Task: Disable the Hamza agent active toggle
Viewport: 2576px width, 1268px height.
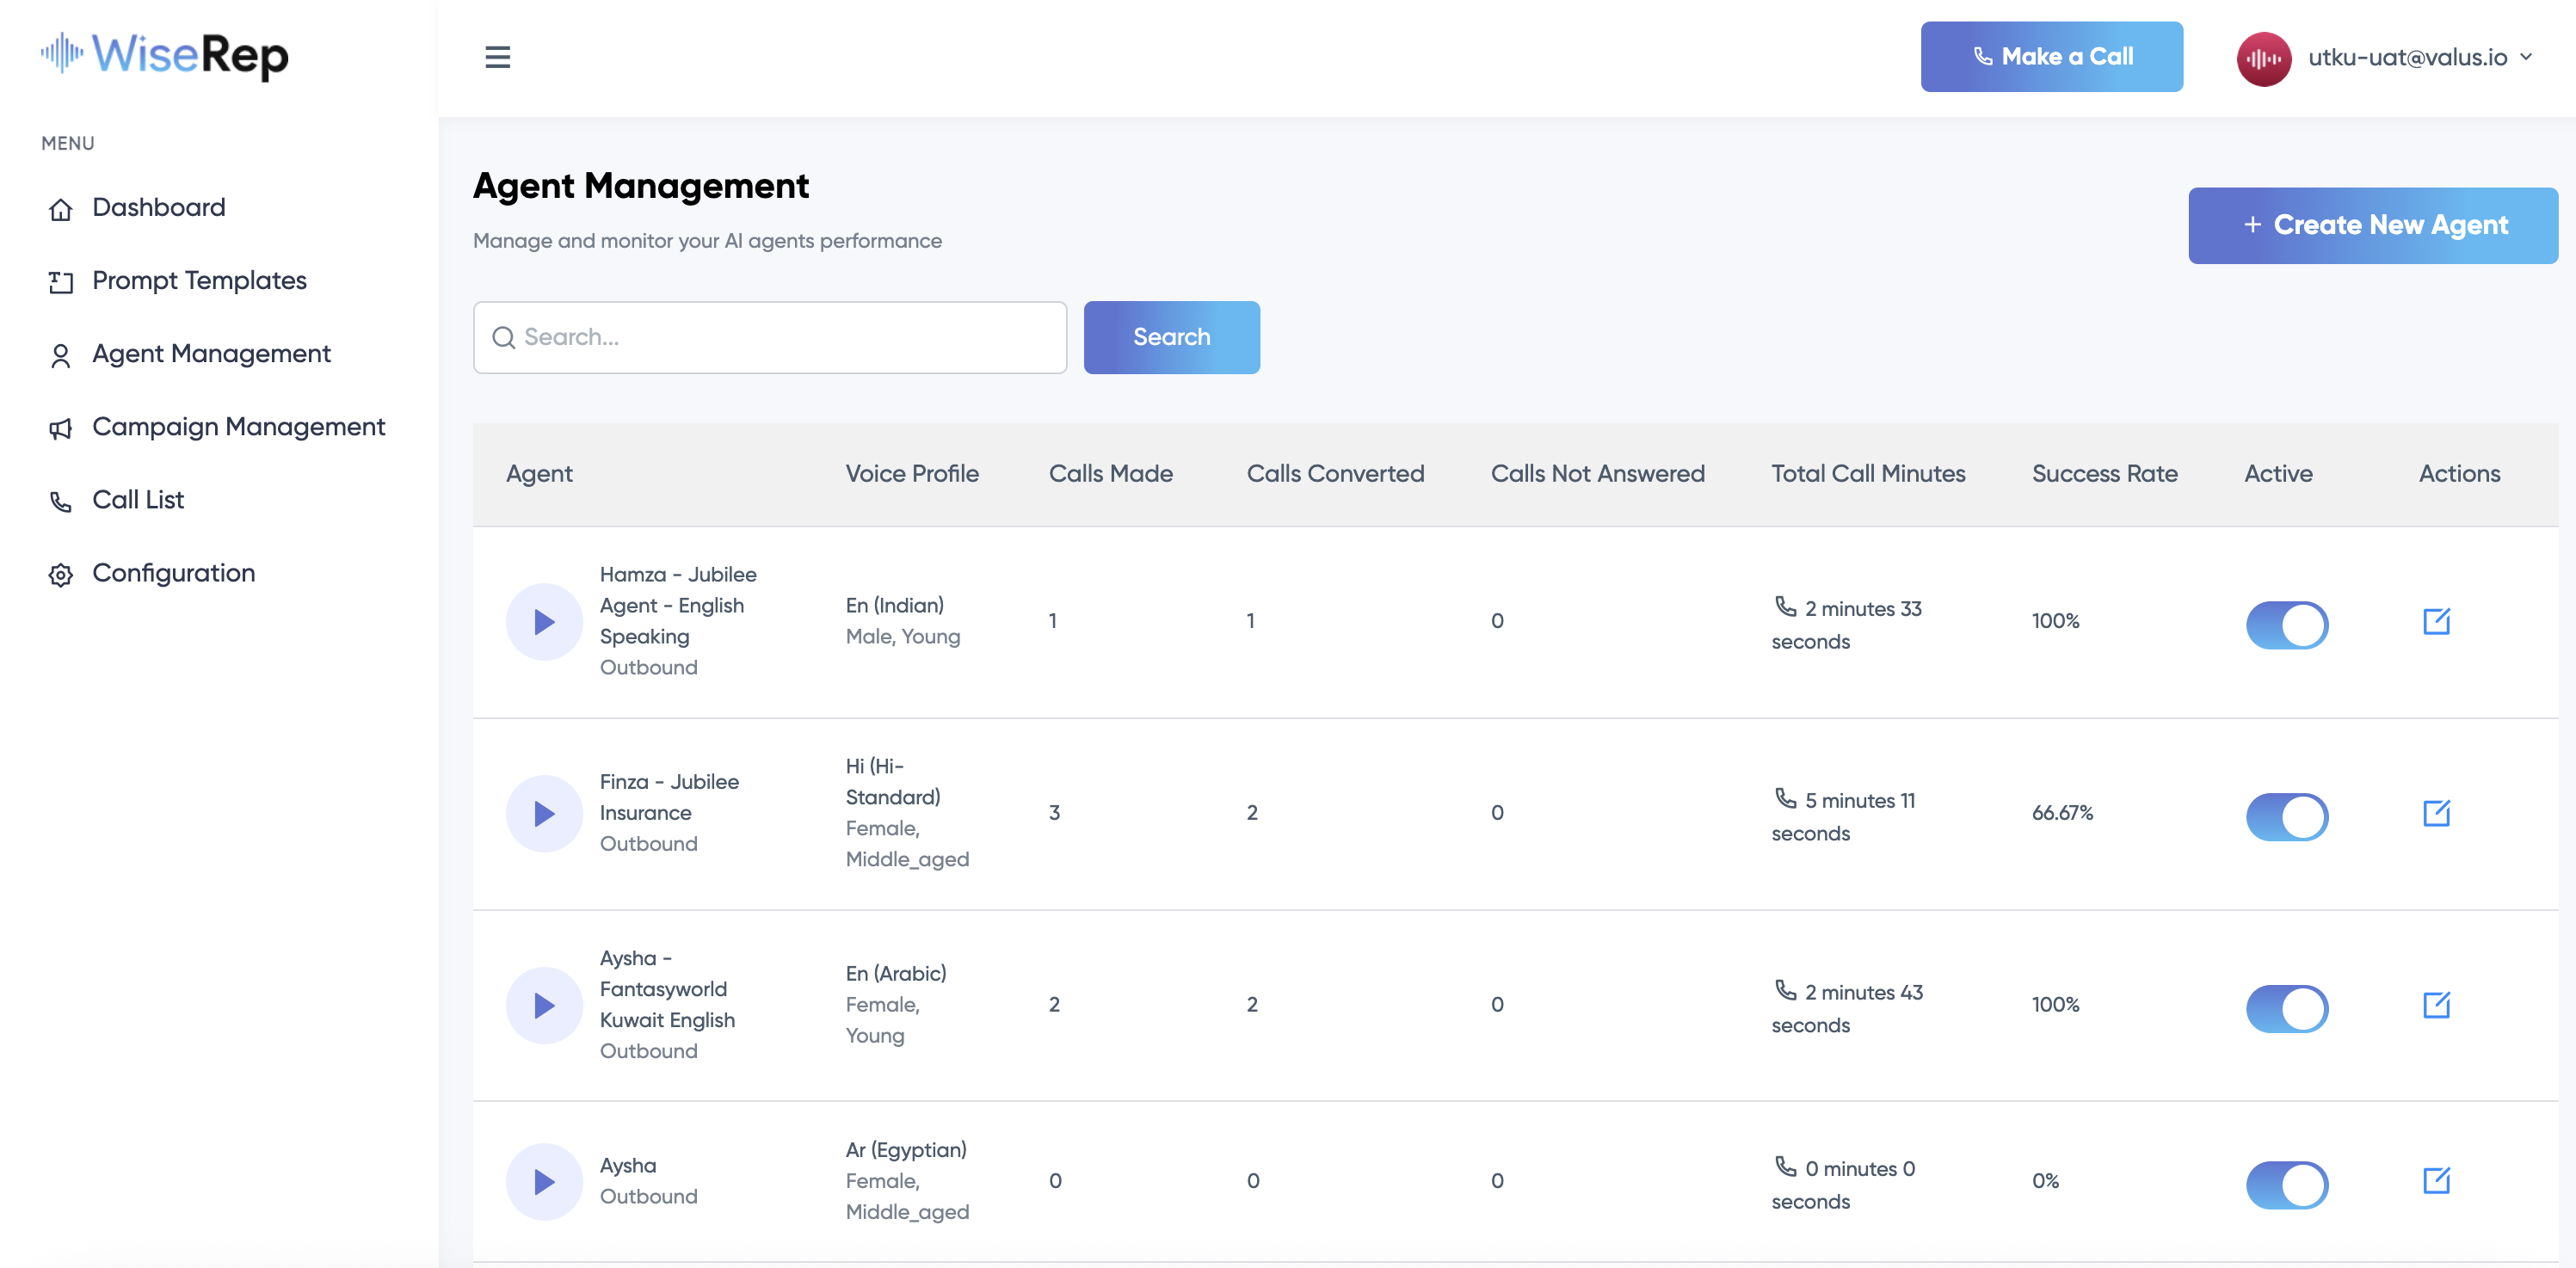Action: pyautogui.click(x=2288, y=624)
